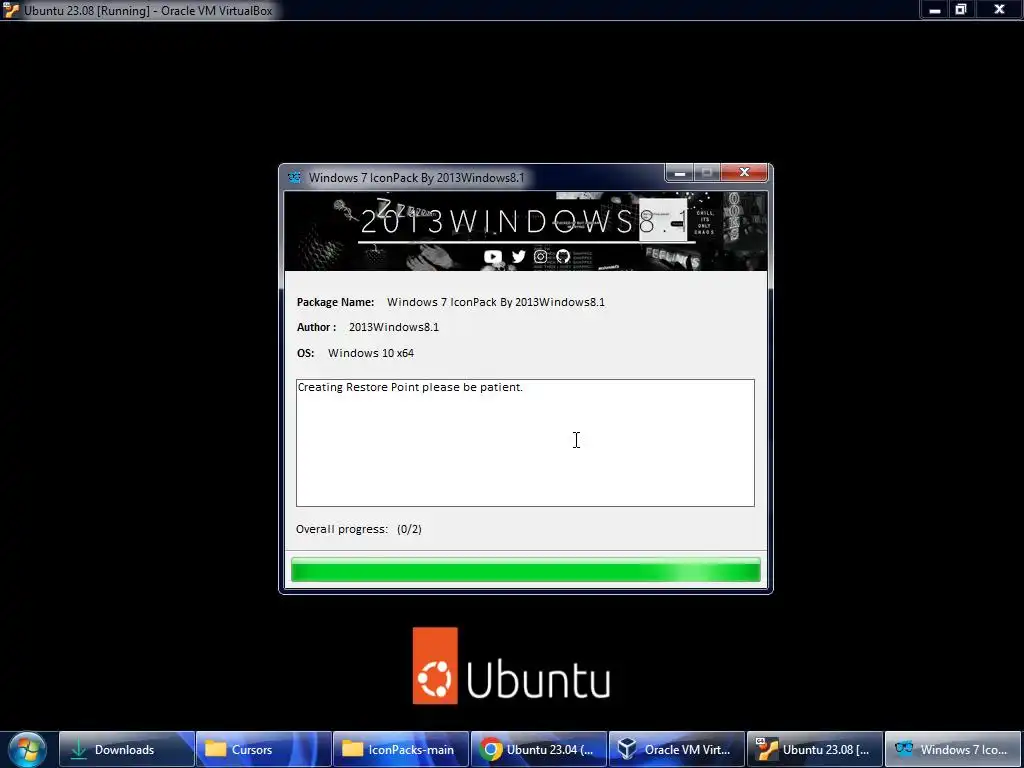Screen dimensions: 1024x768
Task: Restore down the VirtualBox VM window
Action: coord(961,9)
